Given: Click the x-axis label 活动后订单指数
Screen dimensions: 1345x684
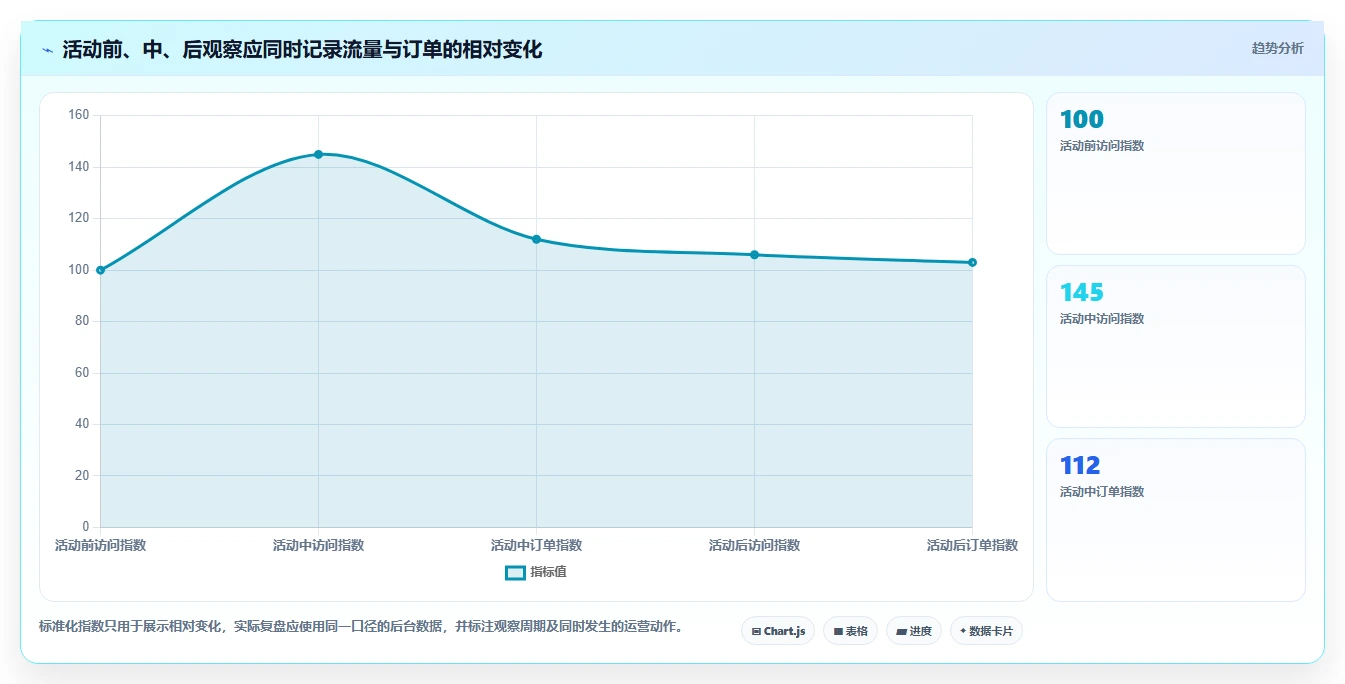Looking at the screenshot, I should coord(972,545).
